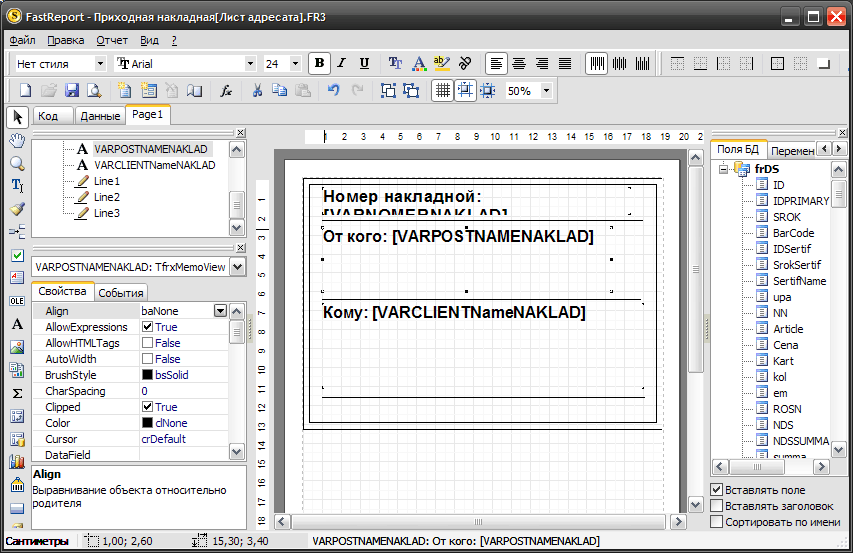
Task: Open the Arial font name dropdown
Action: click(x=250, y=64)
